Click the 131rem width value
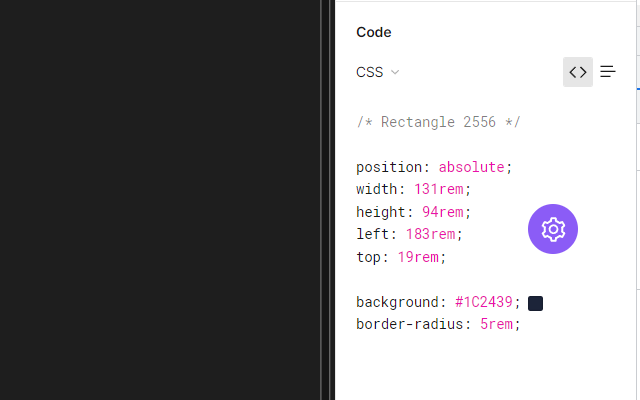 tap(438, 189)
